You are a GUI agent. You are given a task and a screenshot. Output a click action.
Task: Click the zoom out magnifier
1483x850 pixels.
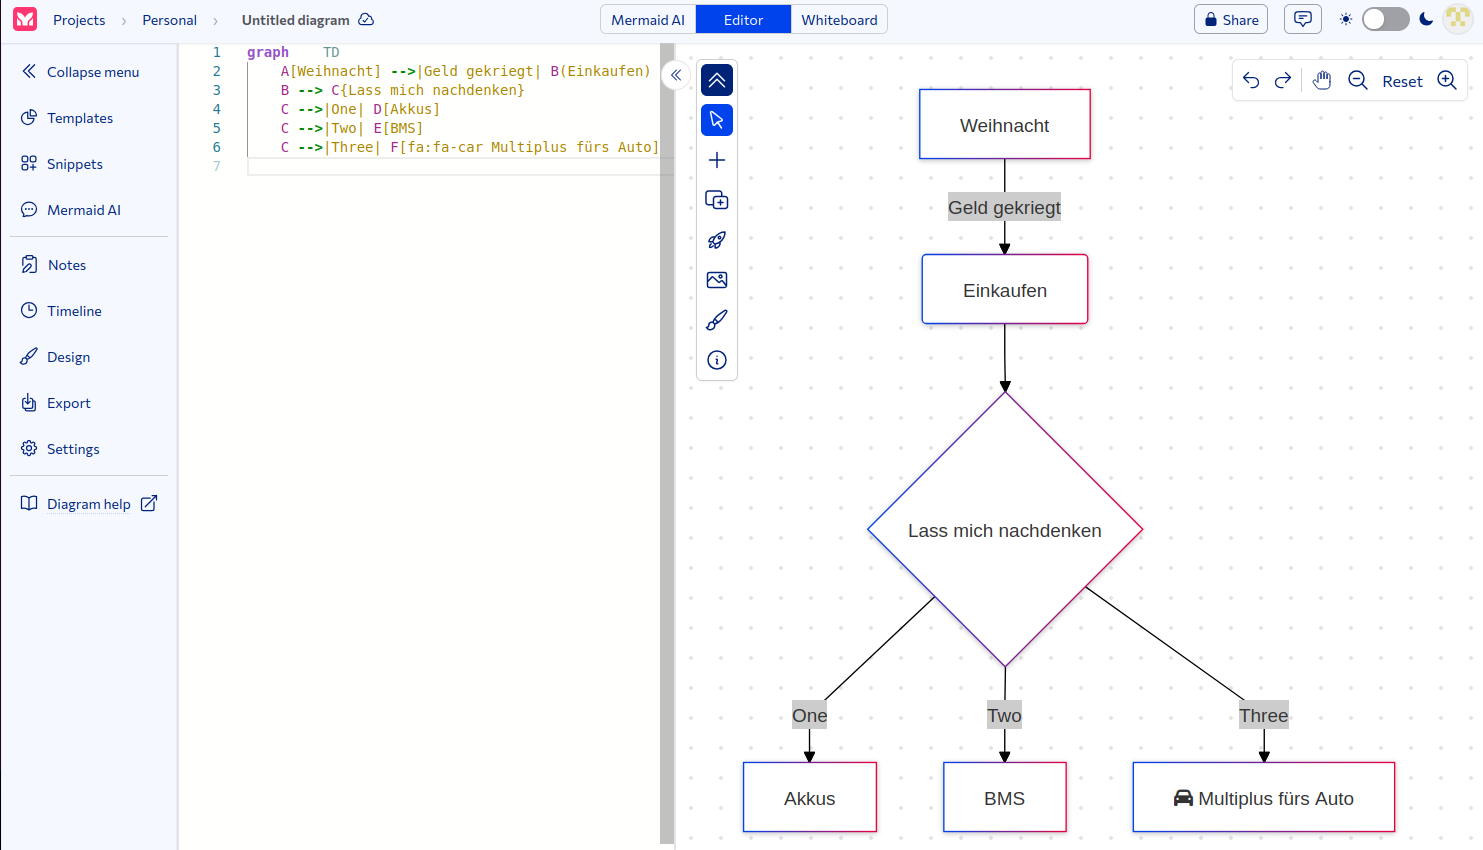[x=1357, y=81]
